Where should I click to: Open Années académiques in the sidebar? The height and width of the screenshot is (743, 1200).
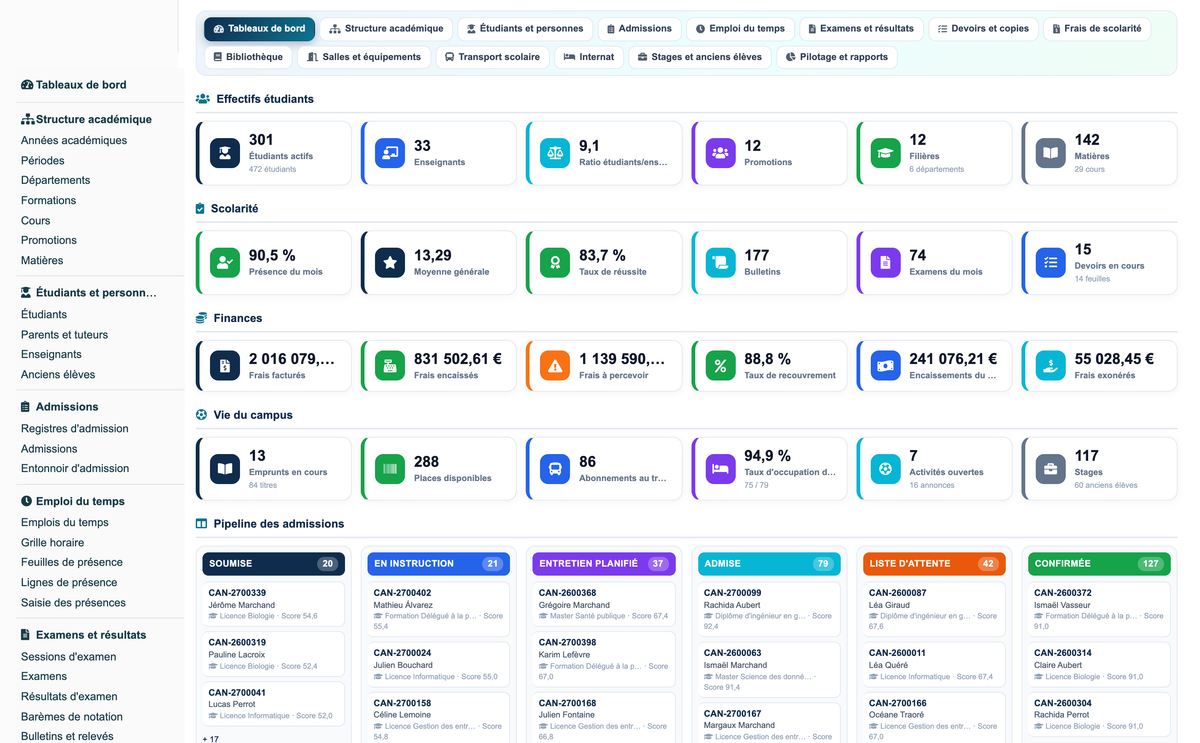click(x=74, y=141)
